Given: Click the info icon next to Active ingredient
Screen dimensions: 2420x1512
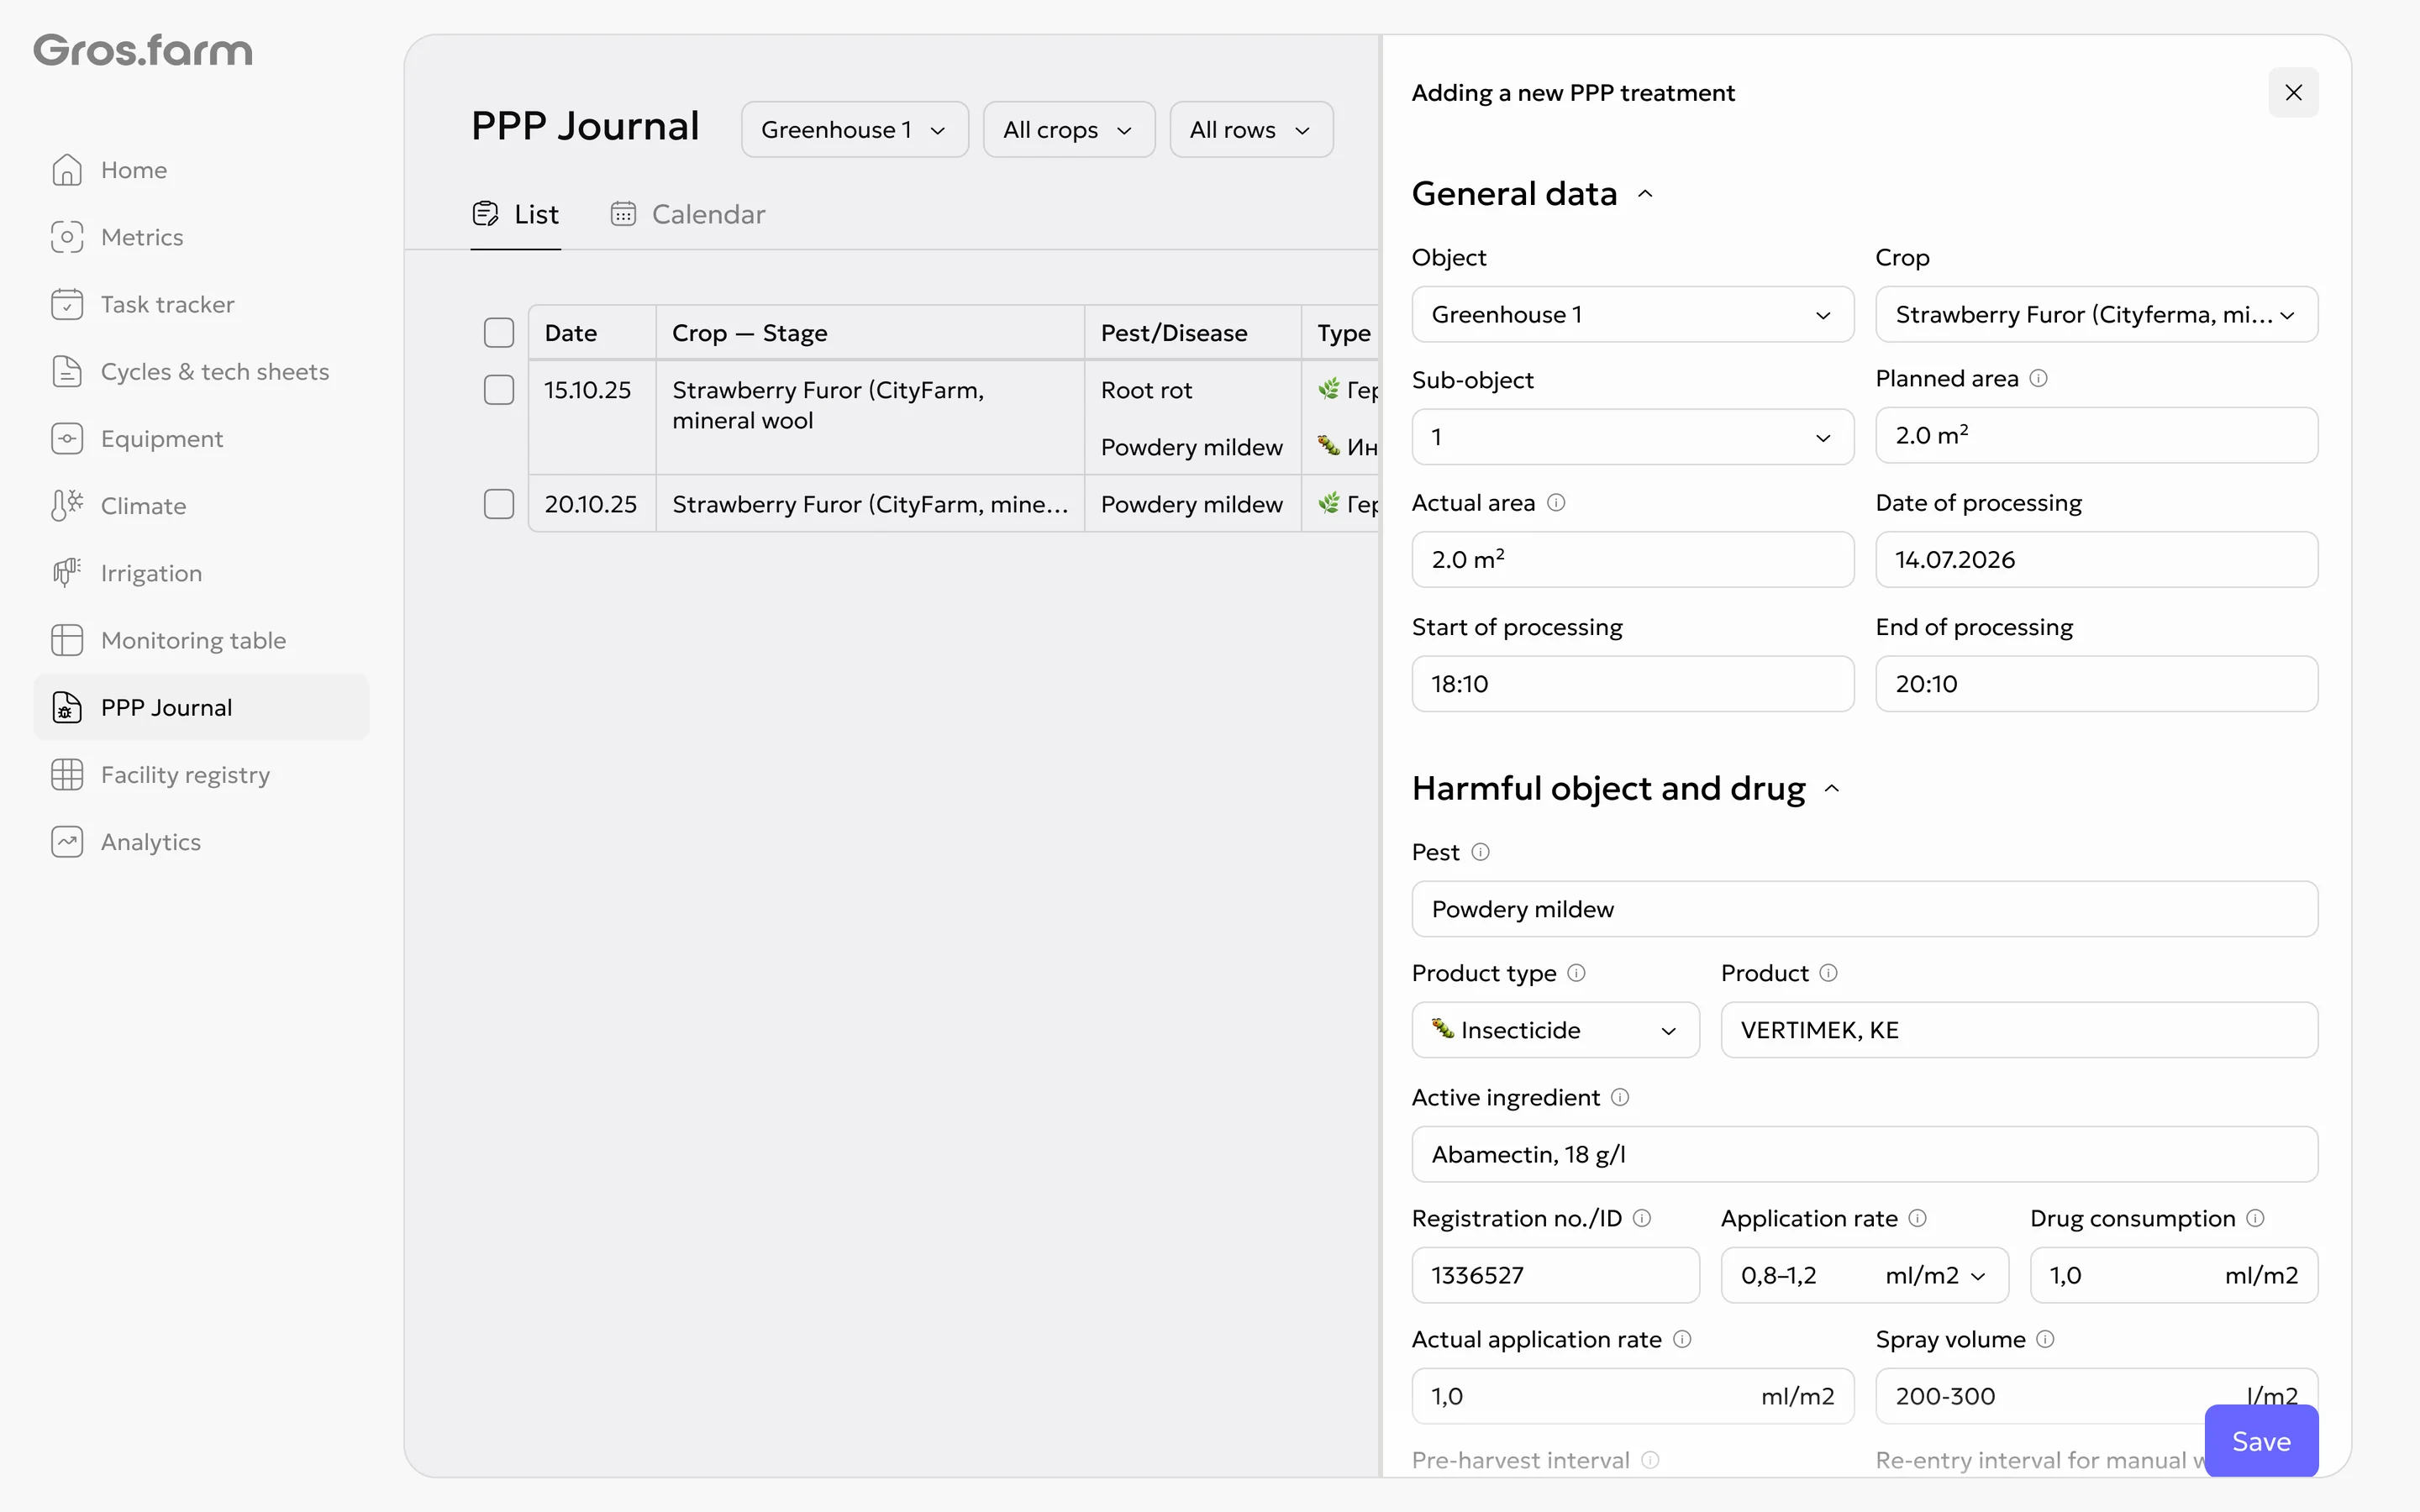Looking at the screenshot, I should pos(1620,1097).
